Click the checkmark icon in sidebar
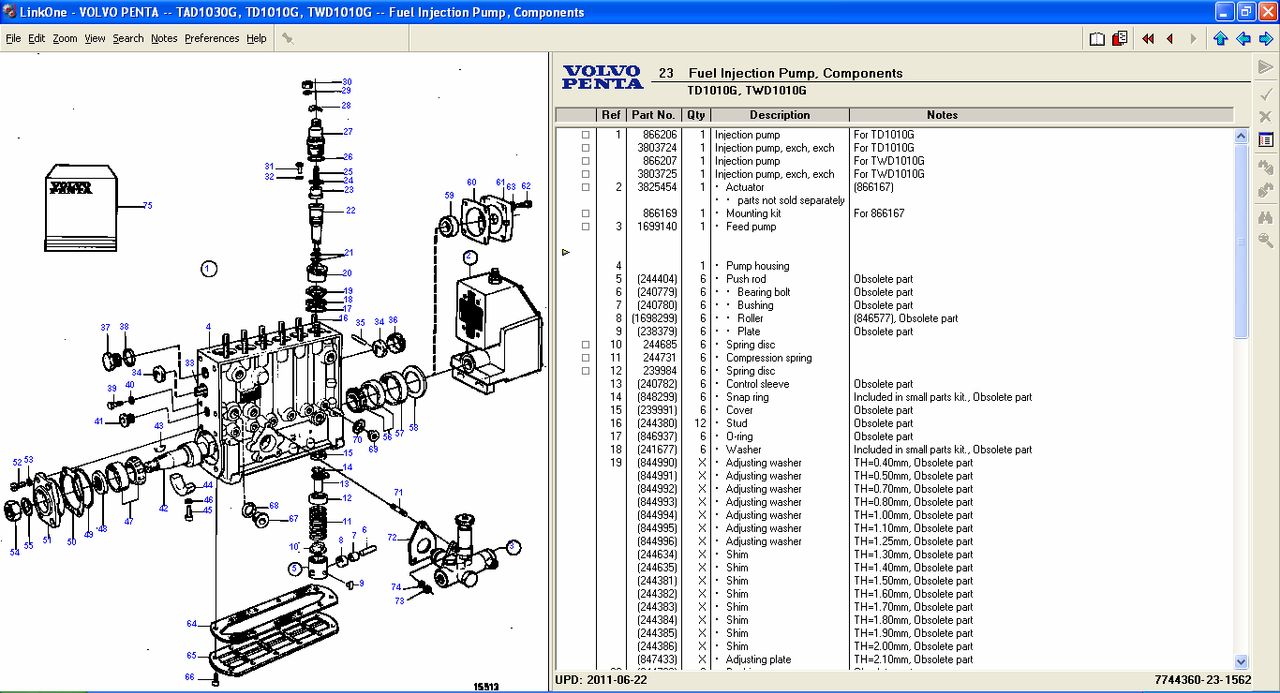This screenshot has height=693, width=1280. [x=1265, y=93]
